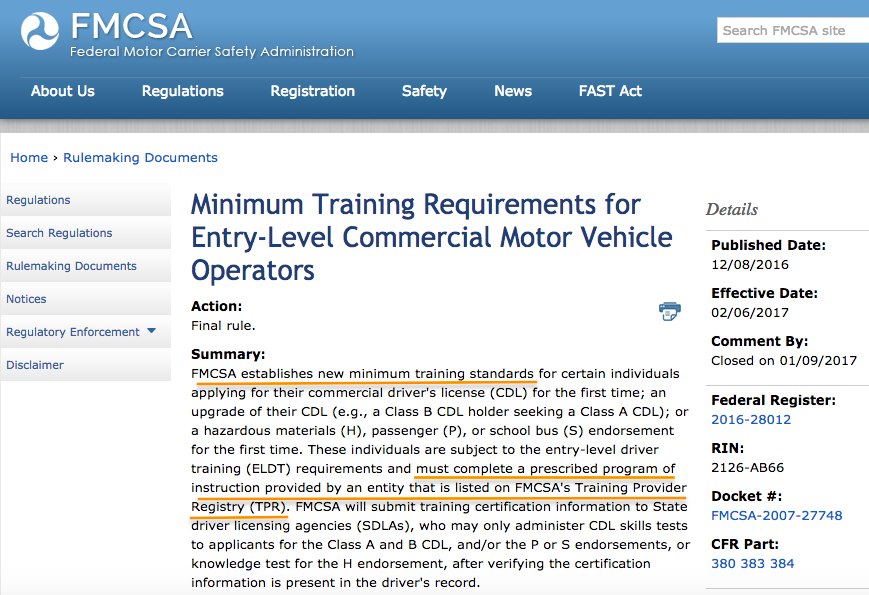Open Search Regulations in the sidebar
869x595 pixels.
(85, 233)
